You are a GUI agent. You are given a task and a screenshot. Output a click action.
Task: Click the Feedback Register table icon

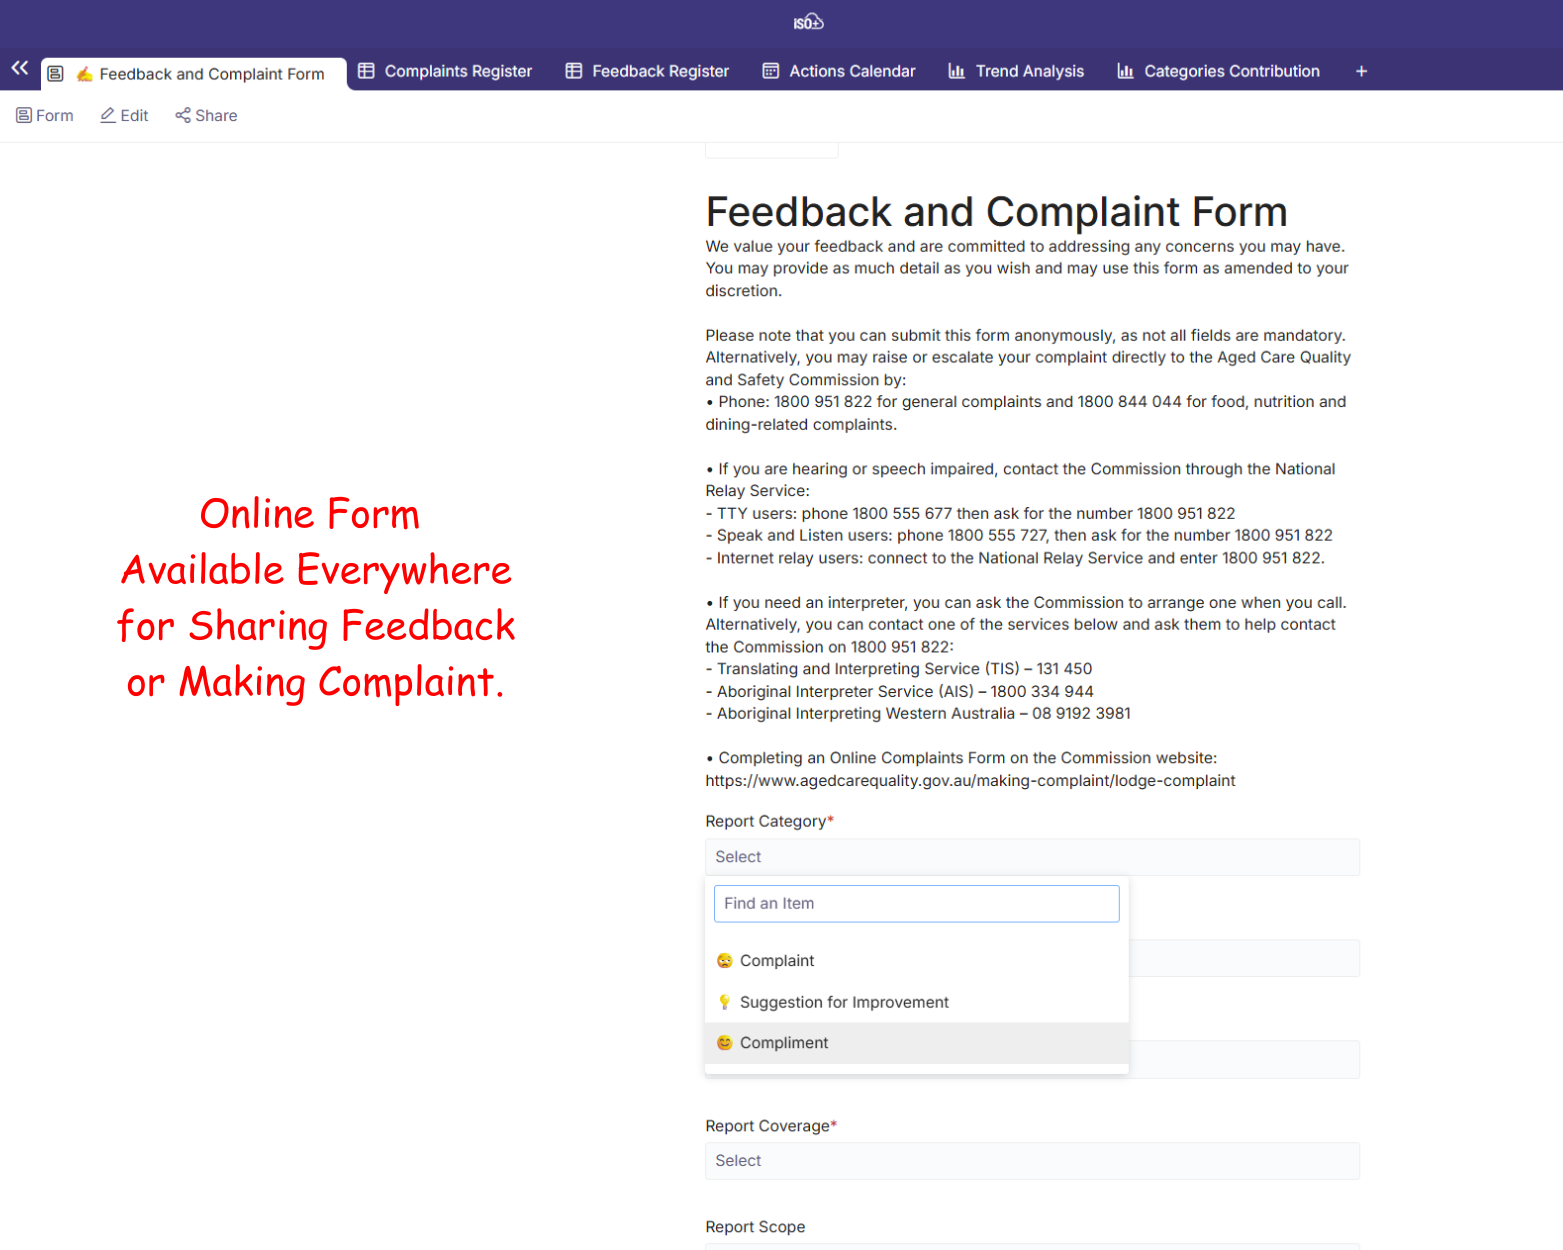coord(573,71)
